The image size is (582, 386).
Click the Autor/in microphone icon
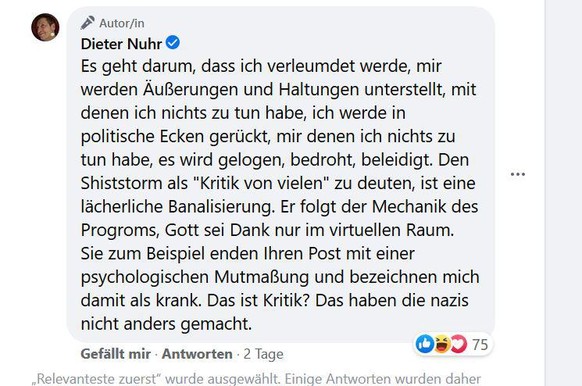pos(87,23)
